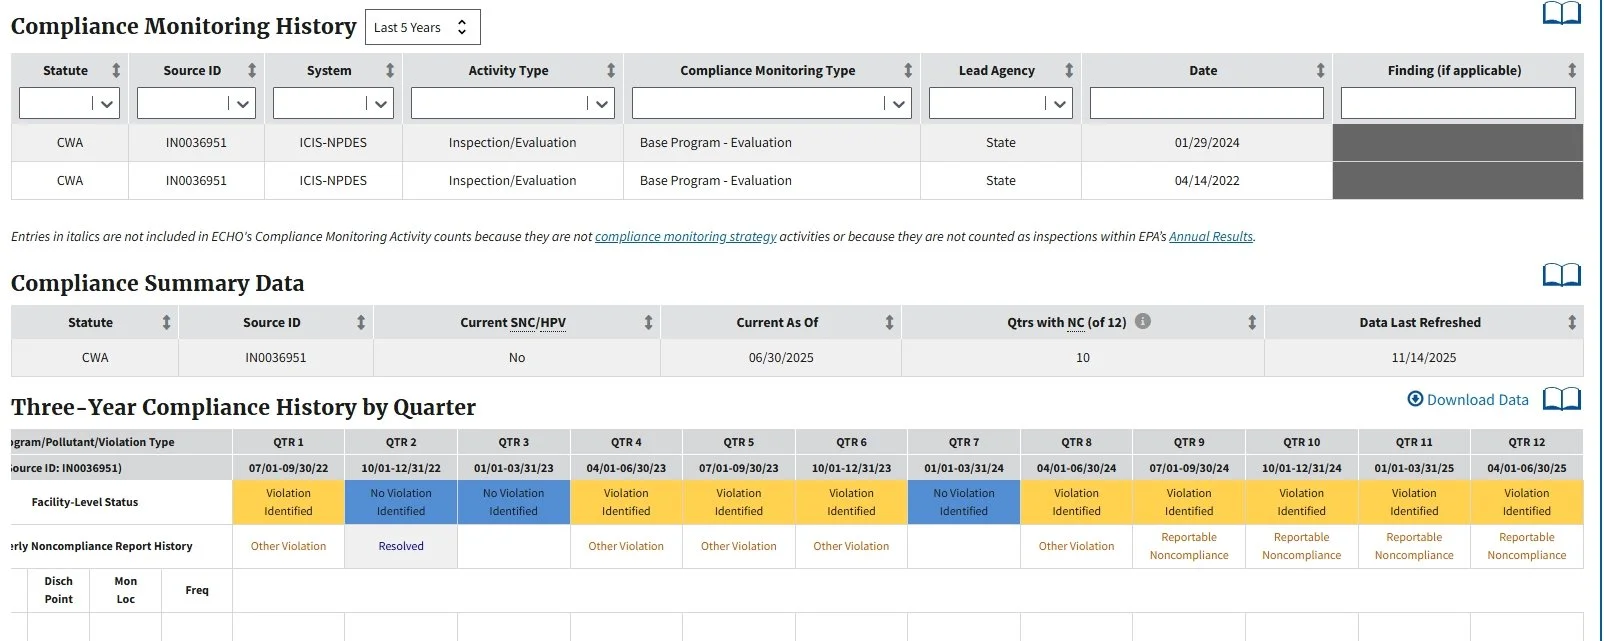This screenshot has width=1604, height=641.
Task: Click the Freq column header
Action: [197, 590]
